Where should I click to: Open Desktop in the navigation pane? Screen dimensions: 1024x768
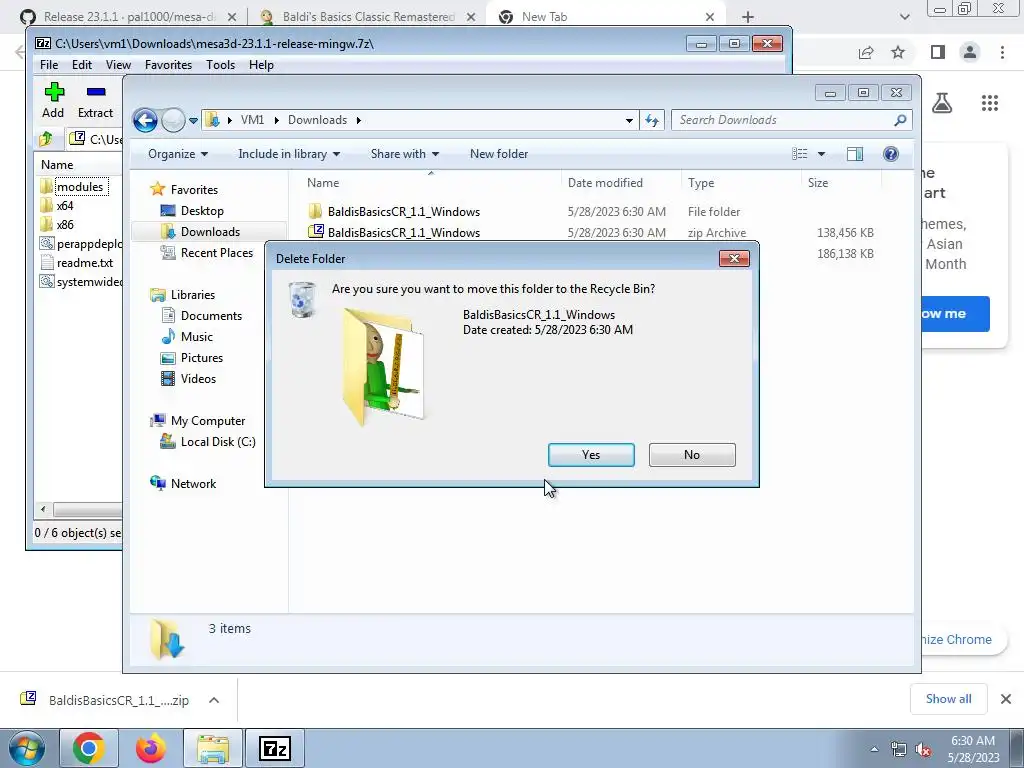(x=202, y=211)
